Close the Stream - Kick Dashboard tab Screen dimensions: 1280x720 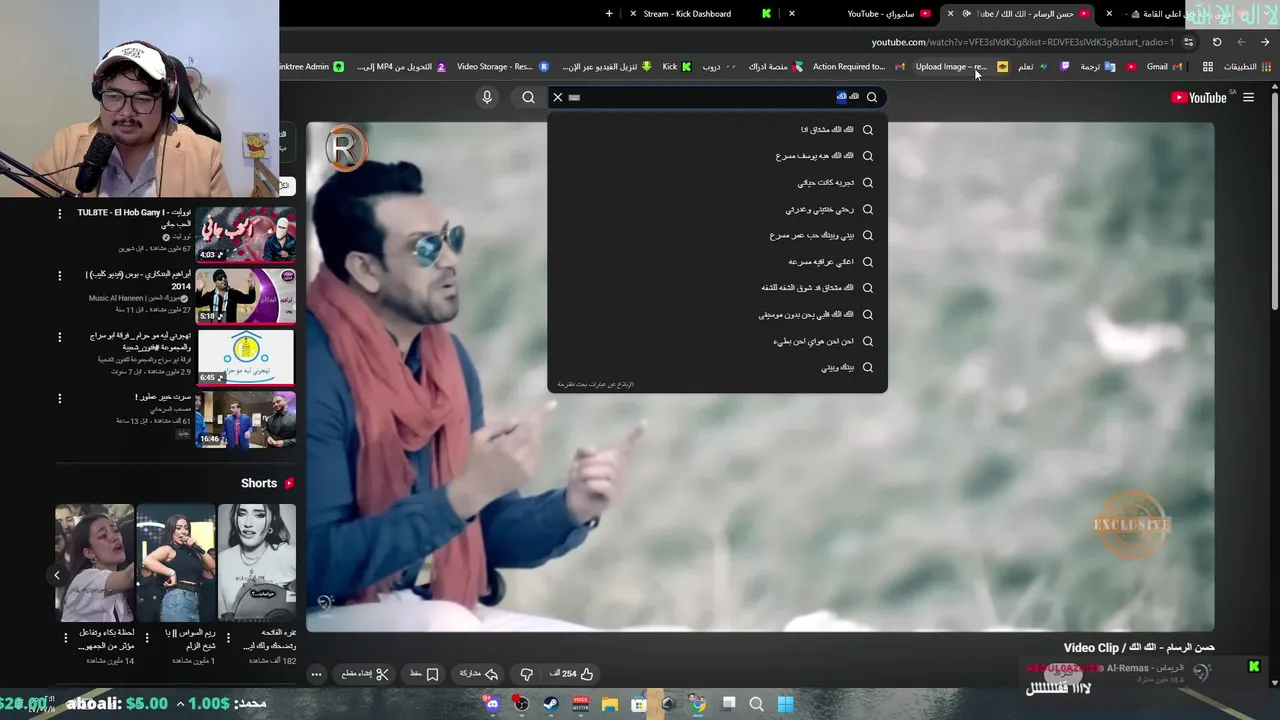coord(633,14)
